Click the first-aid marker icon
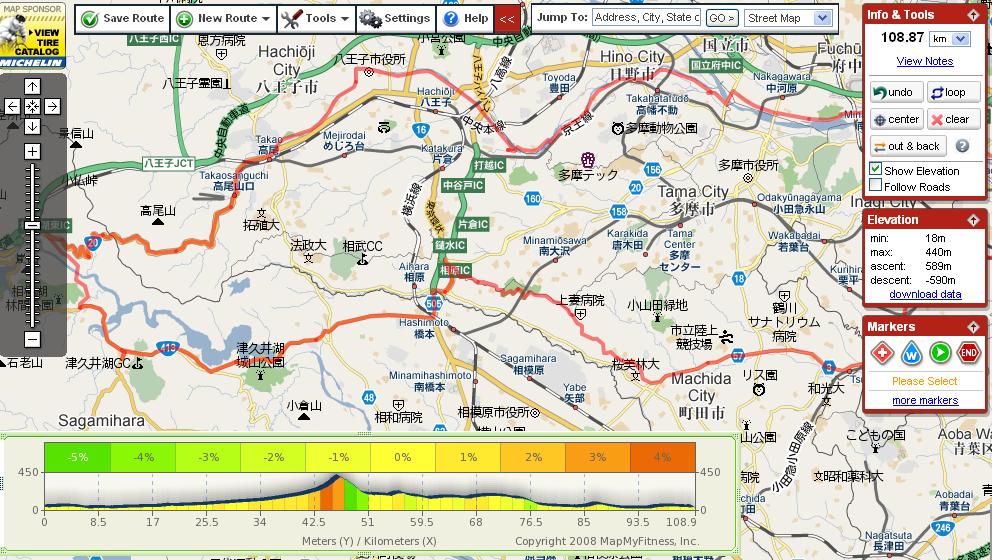 [882, 352]
